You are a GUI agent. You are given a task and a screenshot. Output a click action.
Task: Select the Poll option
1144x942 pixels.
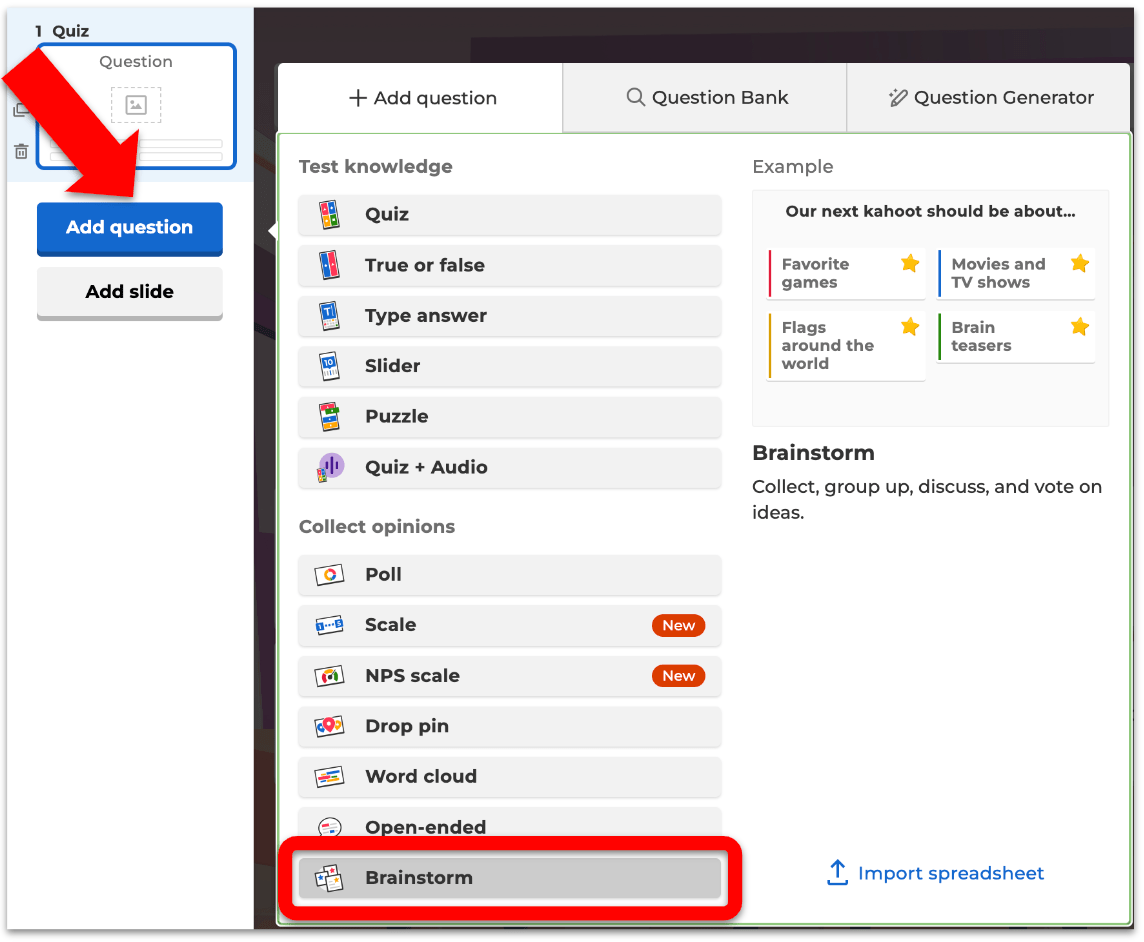click(x=510, y=575)
